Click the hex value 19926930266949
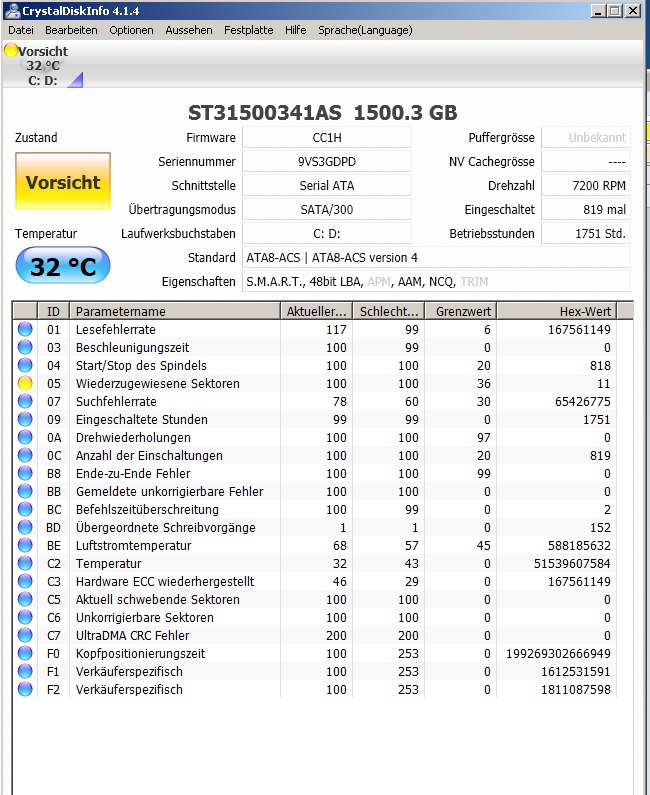650x795 pixels. tap(558, 653)
